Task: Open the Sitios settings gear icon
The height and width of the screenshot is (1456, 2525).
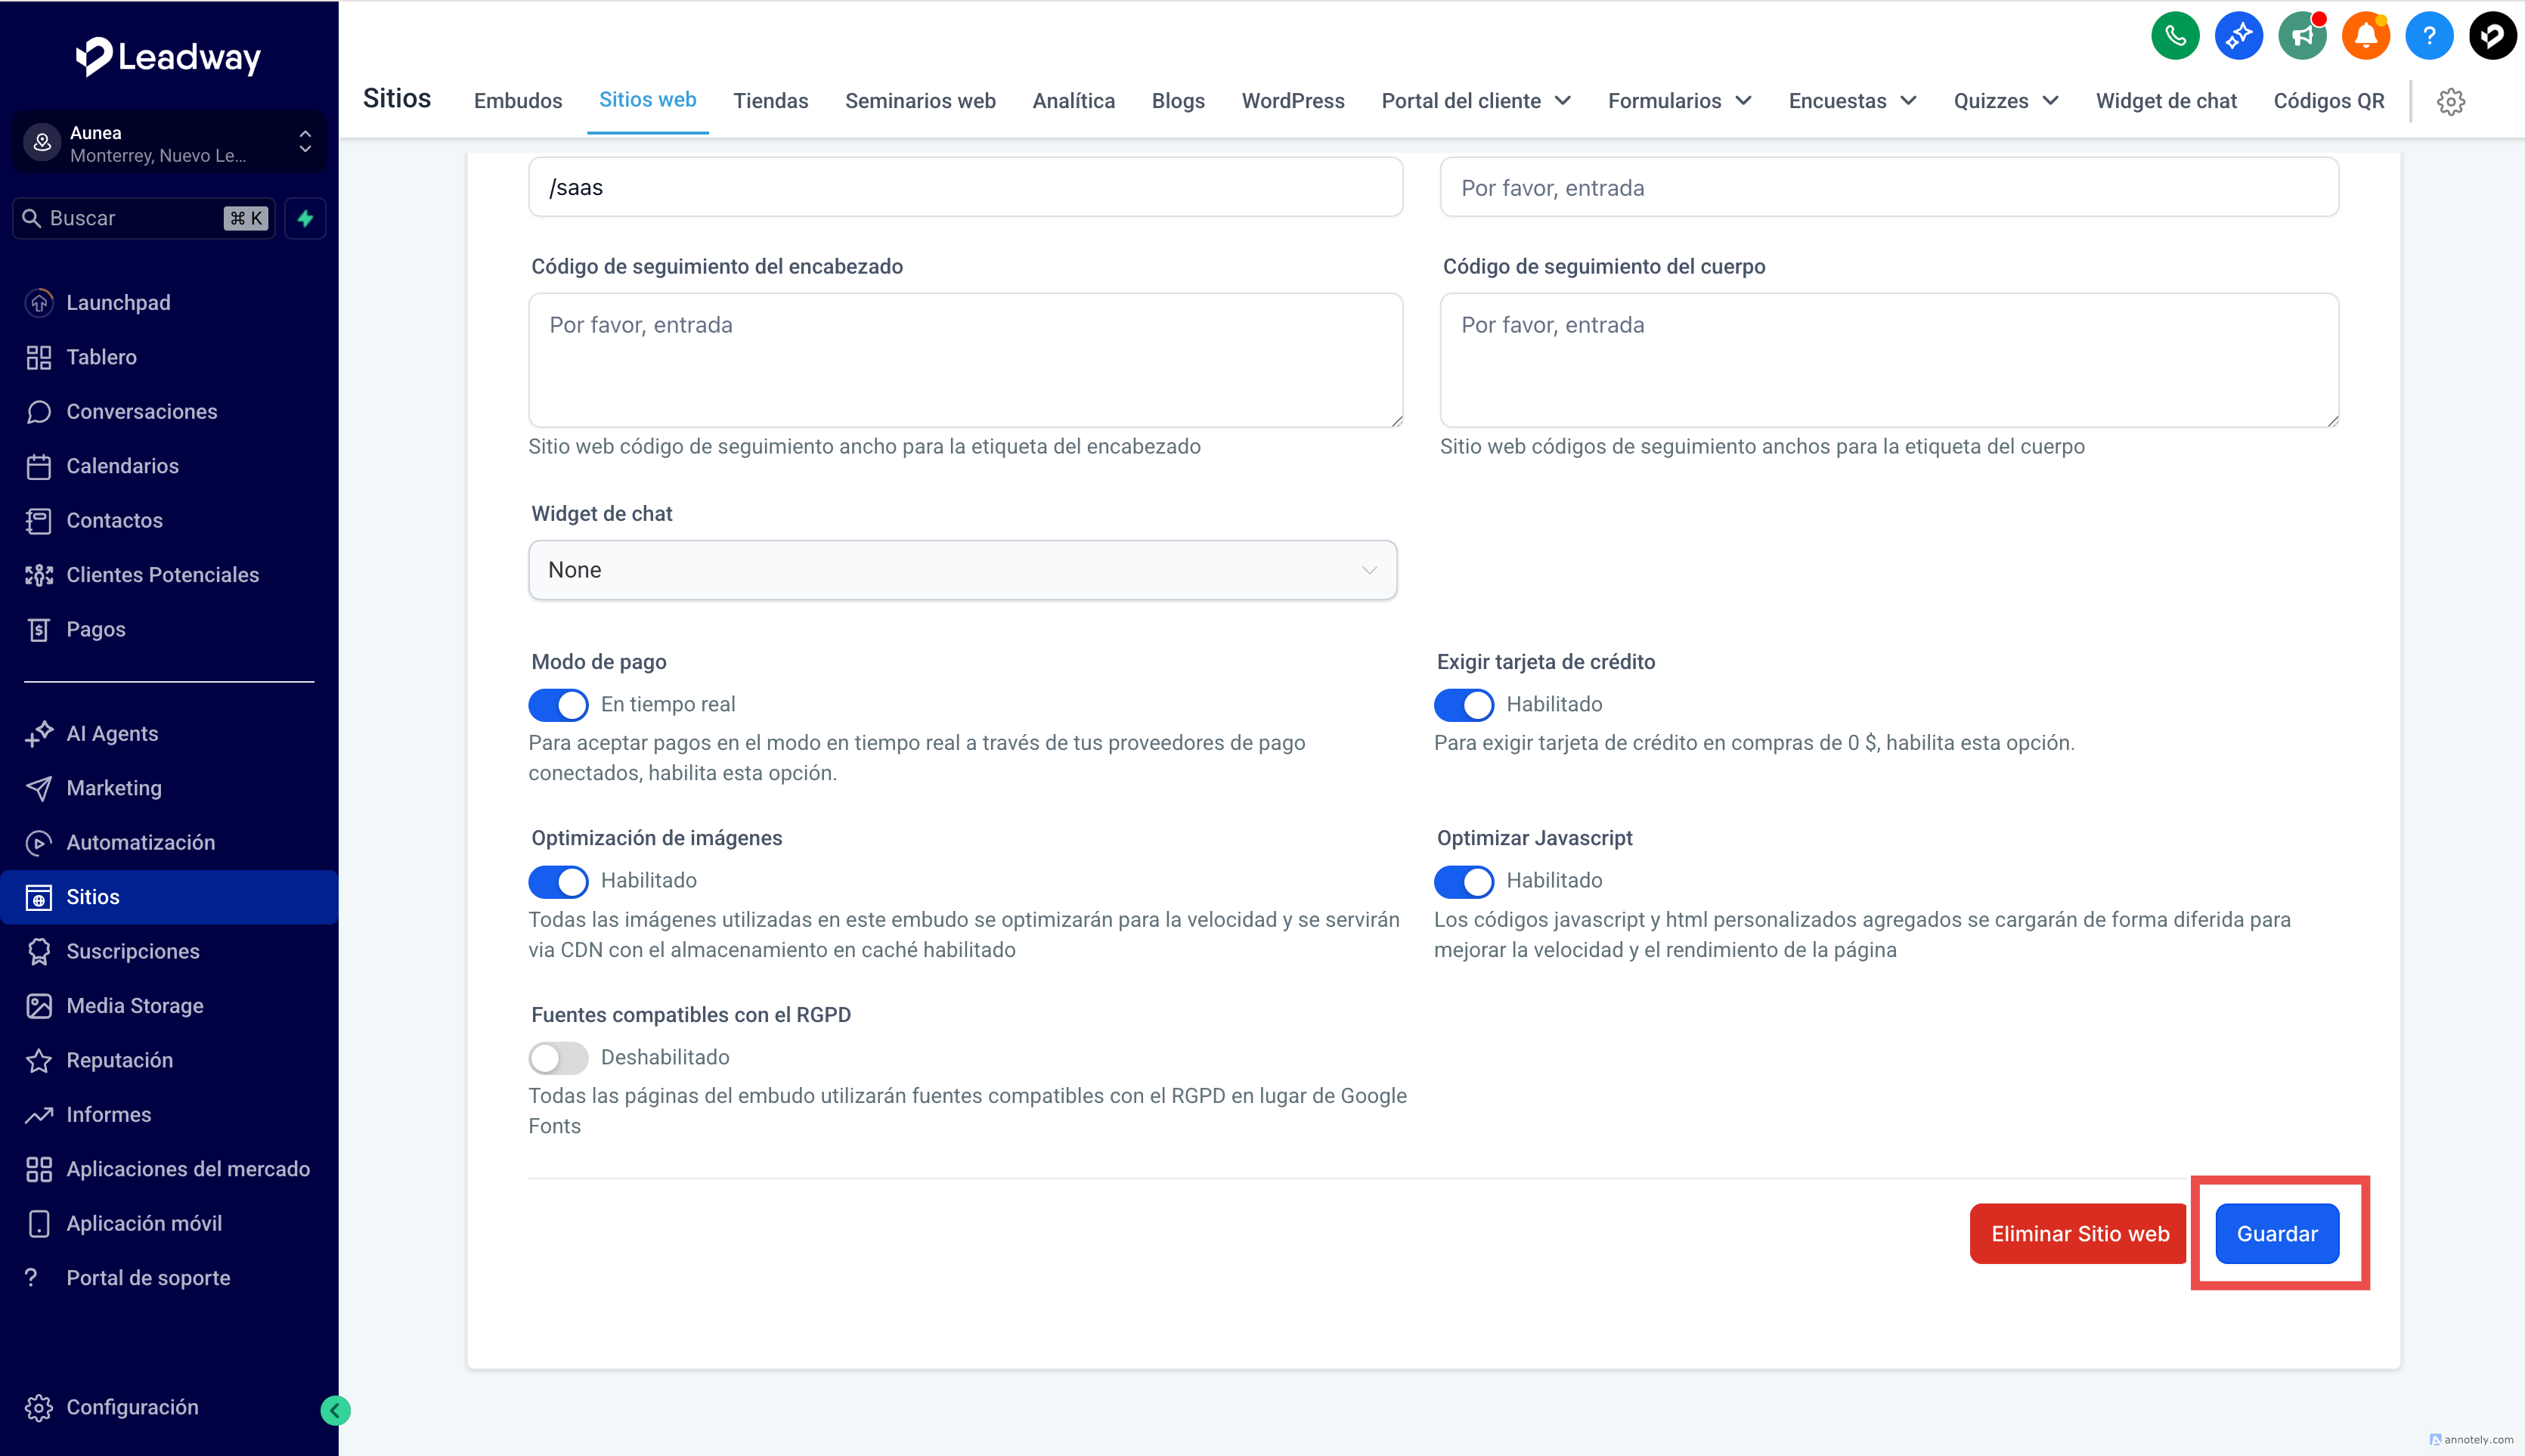Action: [2450, 101]
